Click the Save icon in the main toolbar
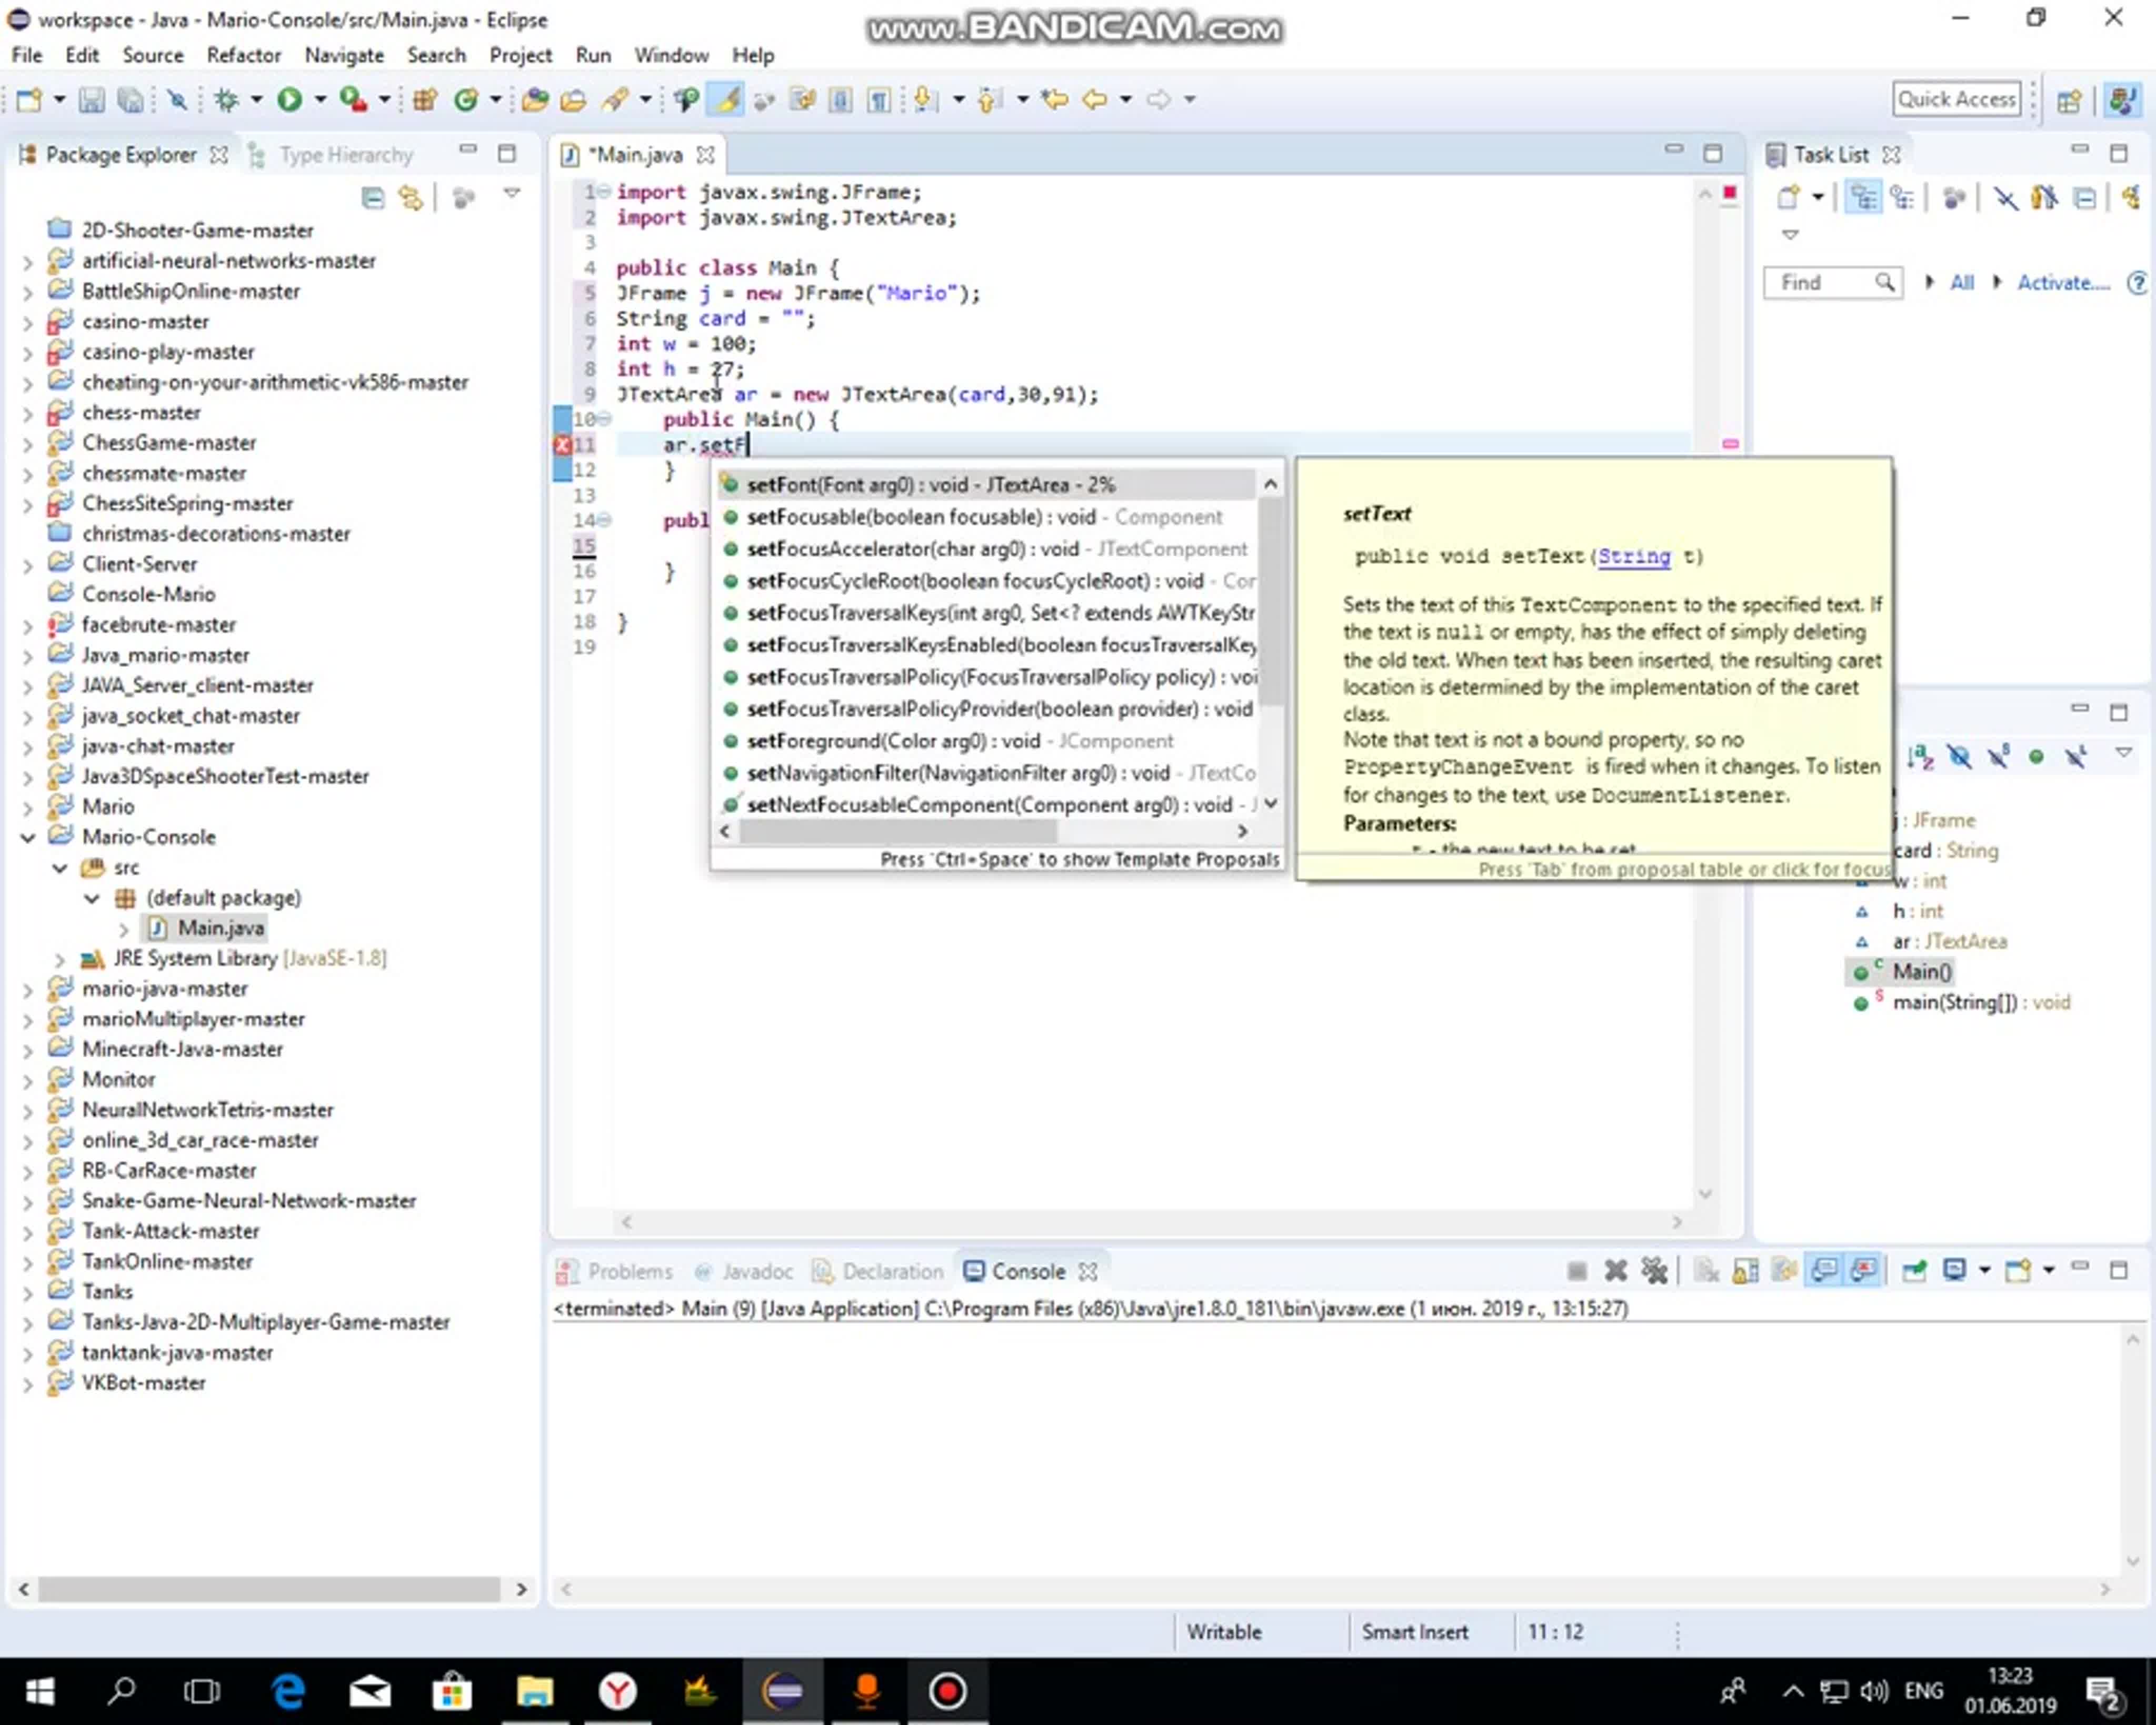Viewport: 2156px width, 1725px height. tap(91, 99)
